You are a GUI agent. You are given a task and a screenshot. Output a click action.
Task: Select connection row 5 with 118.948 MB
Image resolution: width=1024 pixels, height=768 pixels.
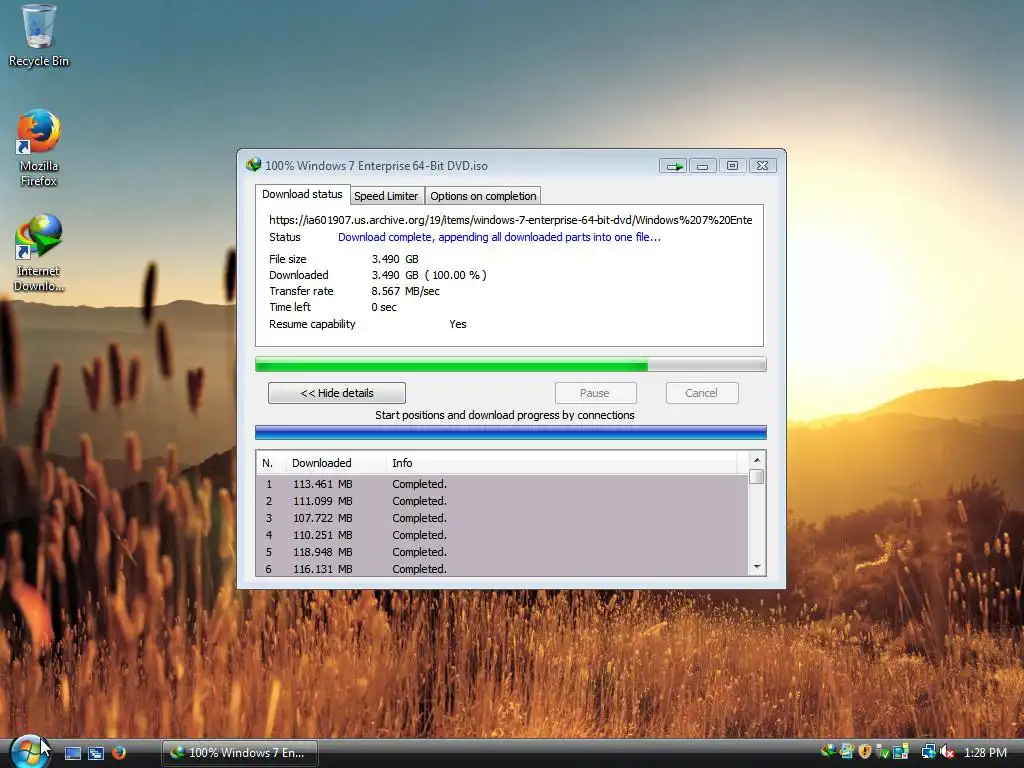coord(502,552)
